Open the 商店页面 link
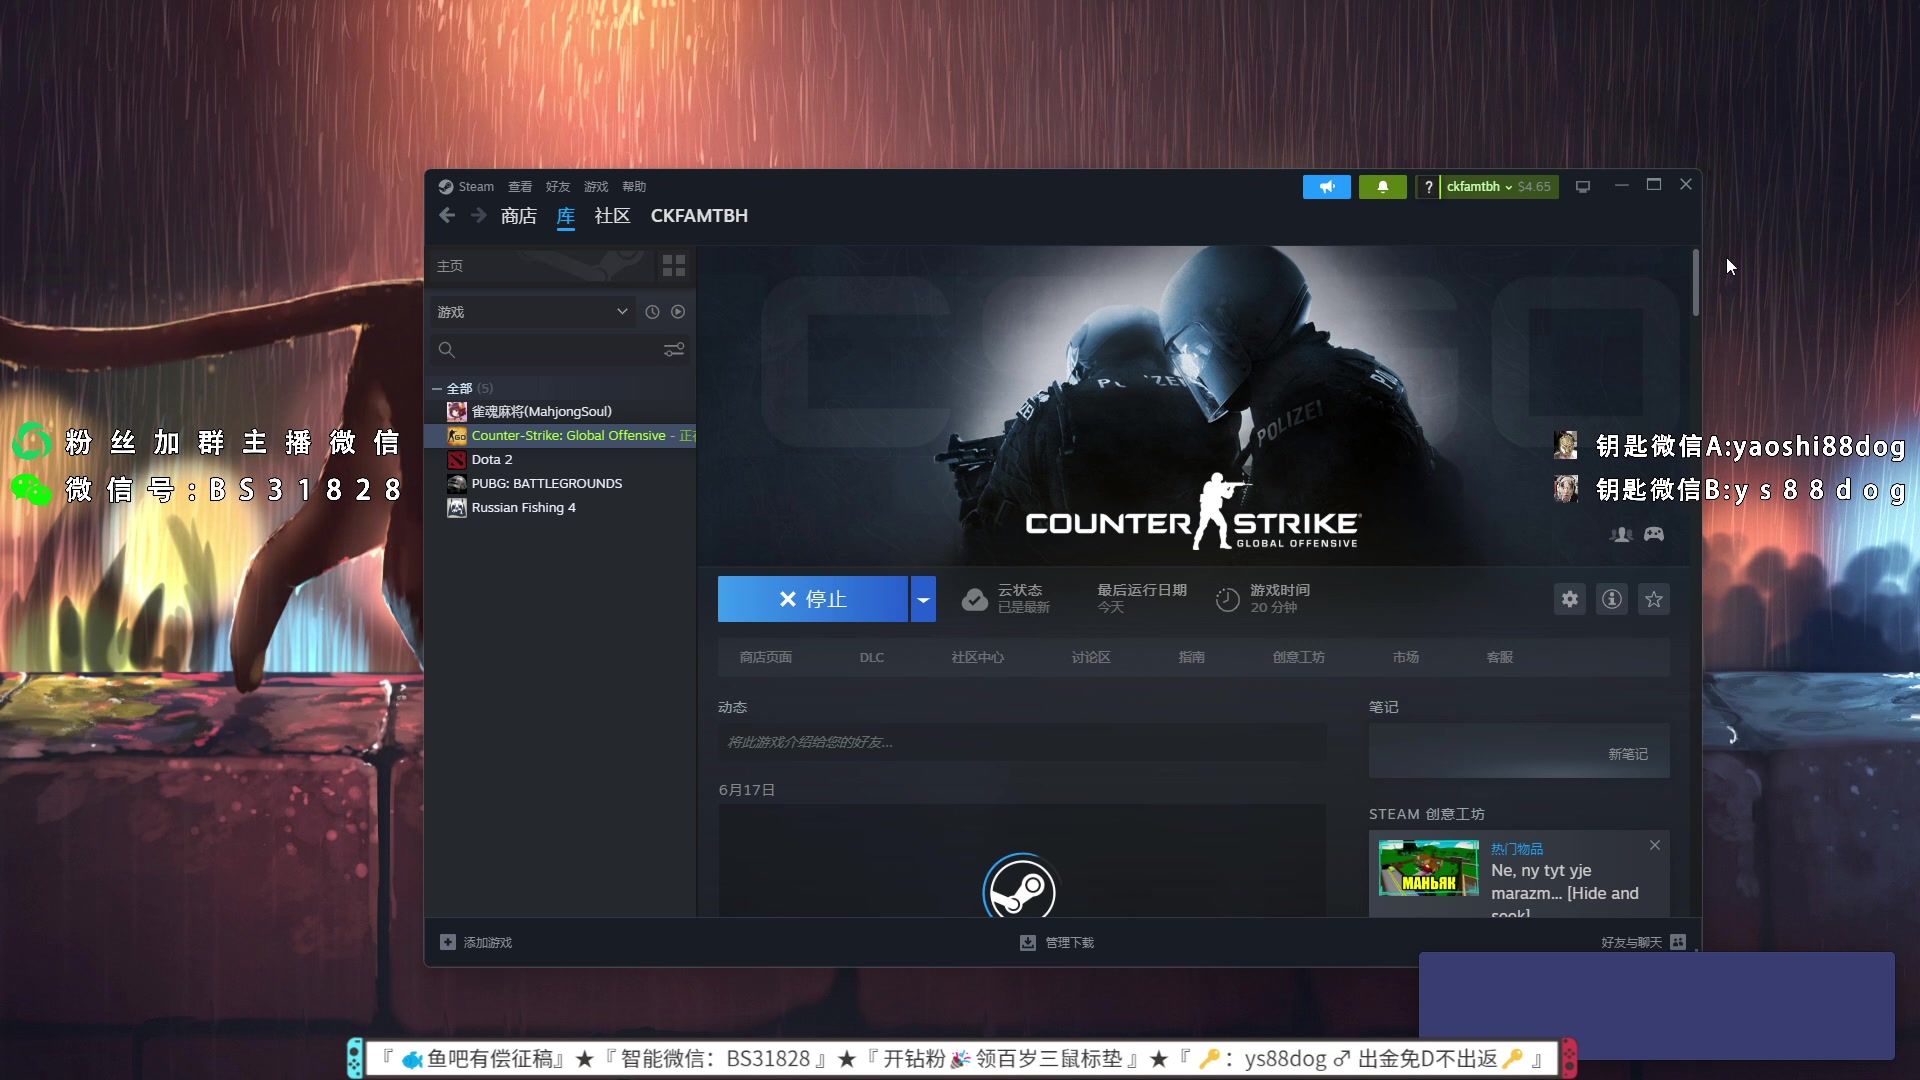The image size is (1920, 1080). 765,657
